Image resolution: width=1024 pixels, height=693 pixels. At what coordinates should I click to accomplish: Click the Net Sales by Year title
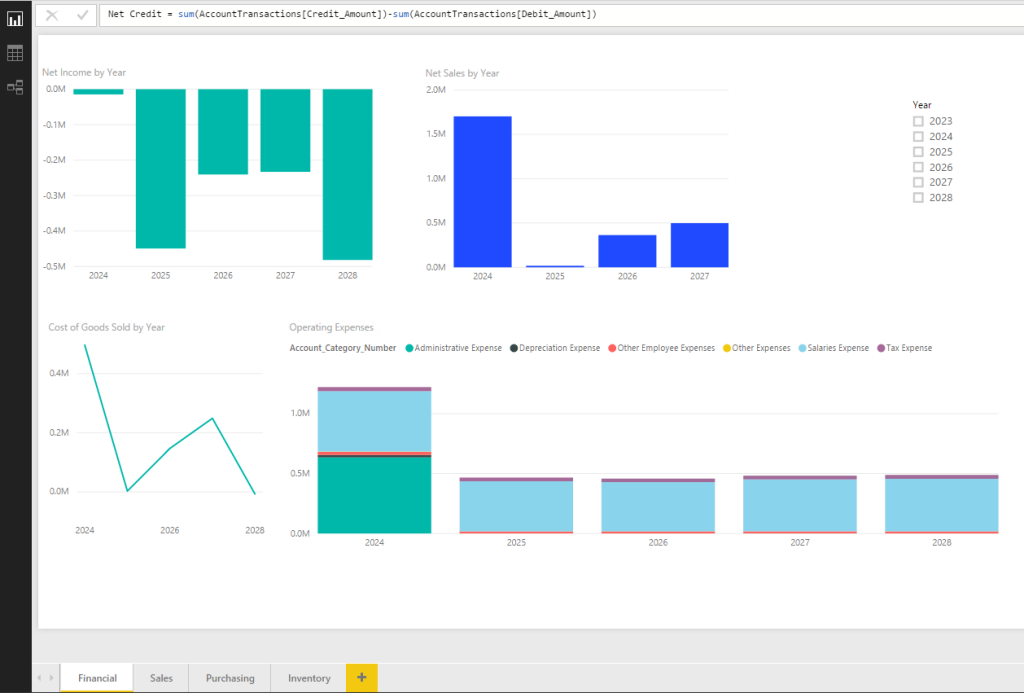coord(462,73)
